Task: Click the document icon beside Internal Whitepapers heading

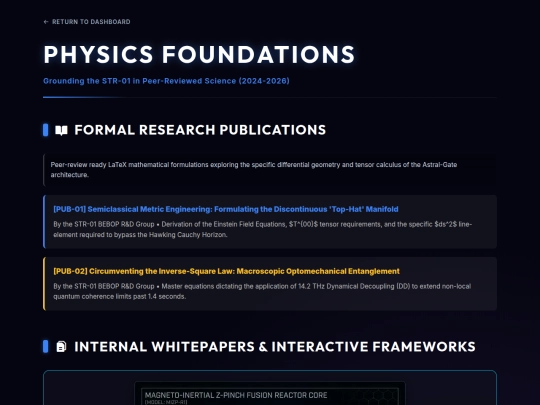Action: pos(61,346)
